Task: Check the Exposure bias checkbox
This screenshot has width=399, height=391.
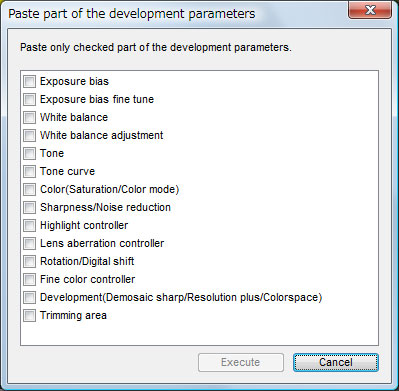Action: (29, 81)
